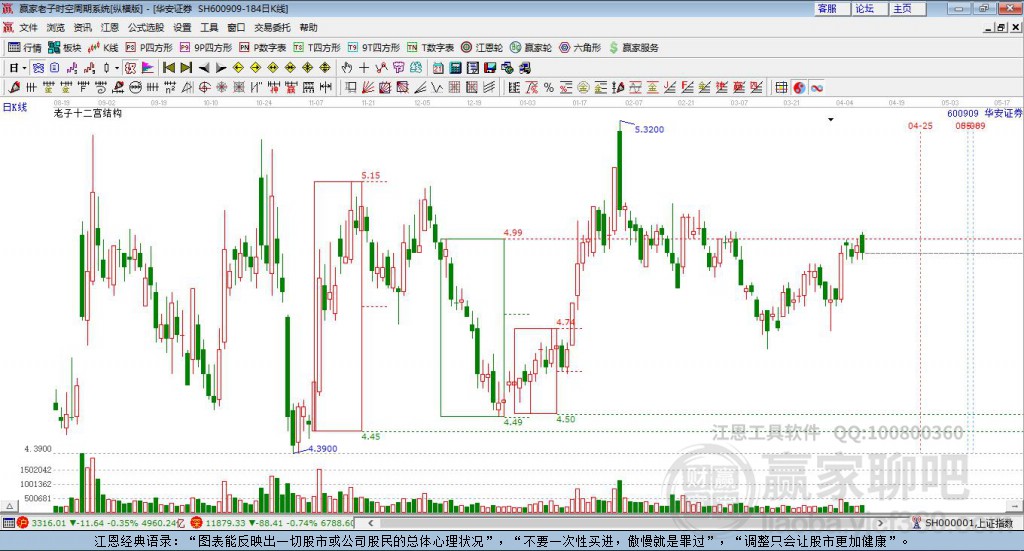The width and height of the screenshot is (1024, 551).
Task: Select the red pencil drawing tool
Action: [x=14, y=87]
